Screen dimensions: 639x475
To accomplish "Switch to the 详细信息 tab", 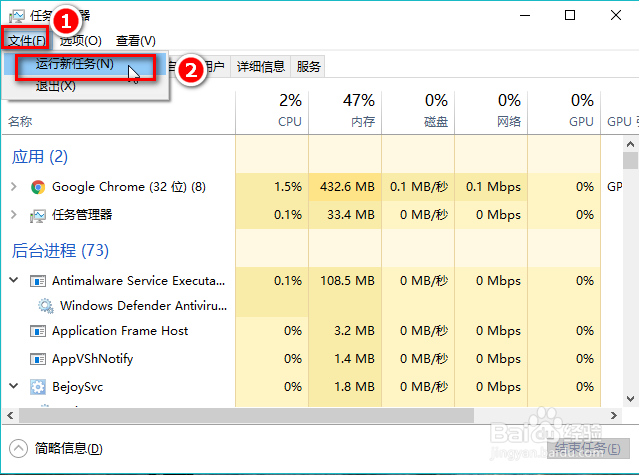I will [261, 67].
